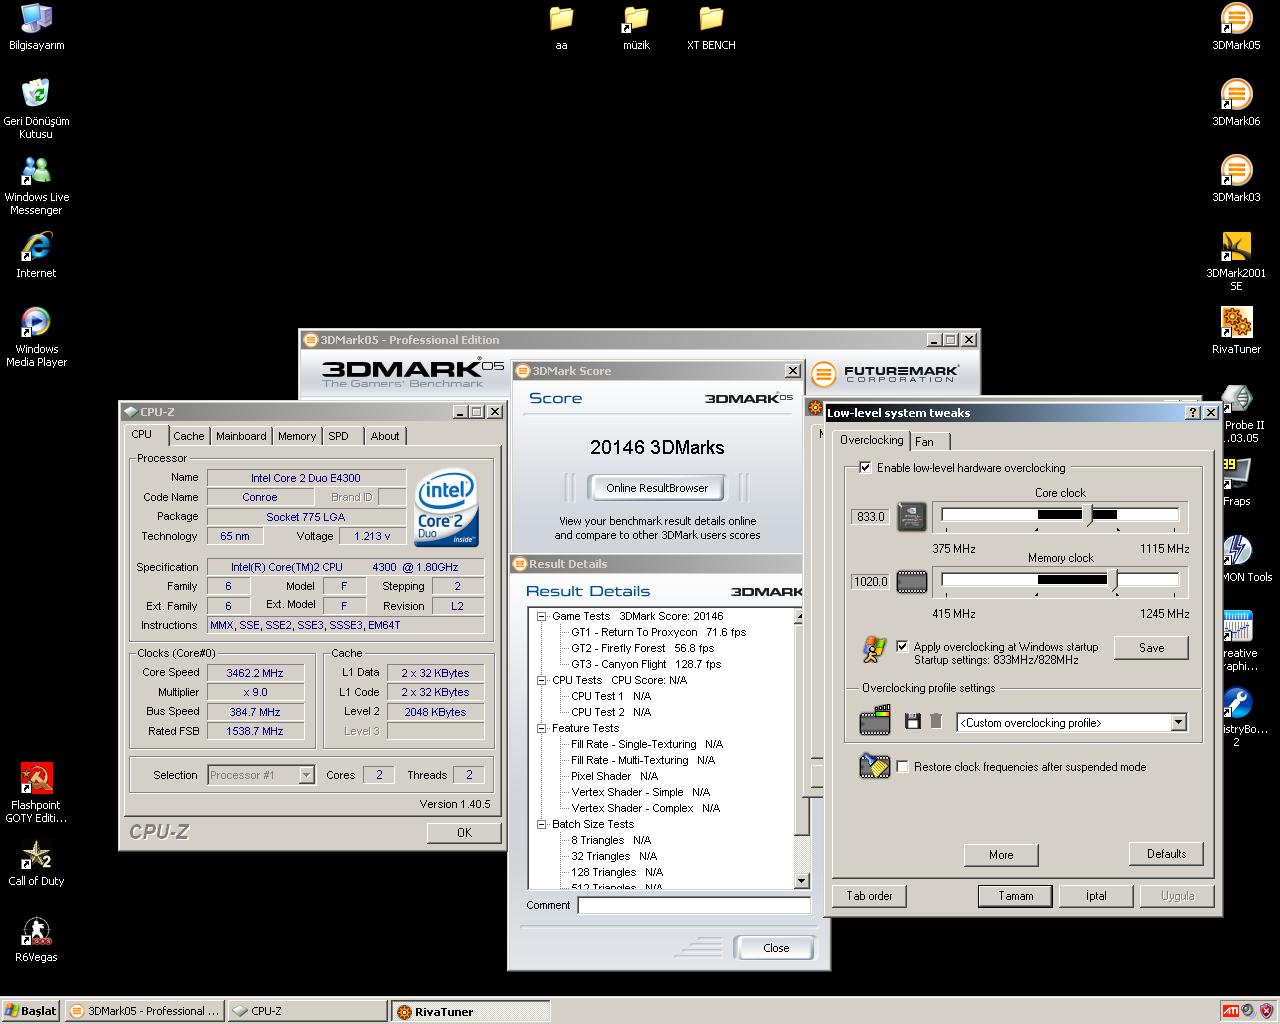
Task: Open the Başlat start menu
Action: [30, 1011]
